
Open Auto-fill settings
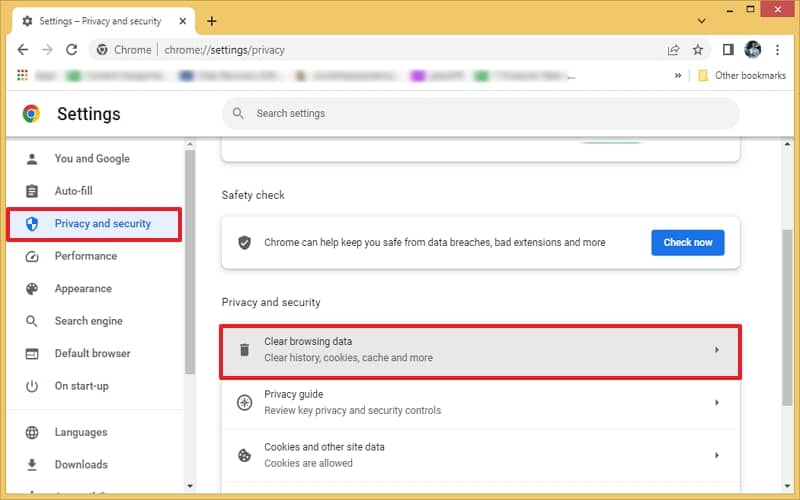coord(95,191)
